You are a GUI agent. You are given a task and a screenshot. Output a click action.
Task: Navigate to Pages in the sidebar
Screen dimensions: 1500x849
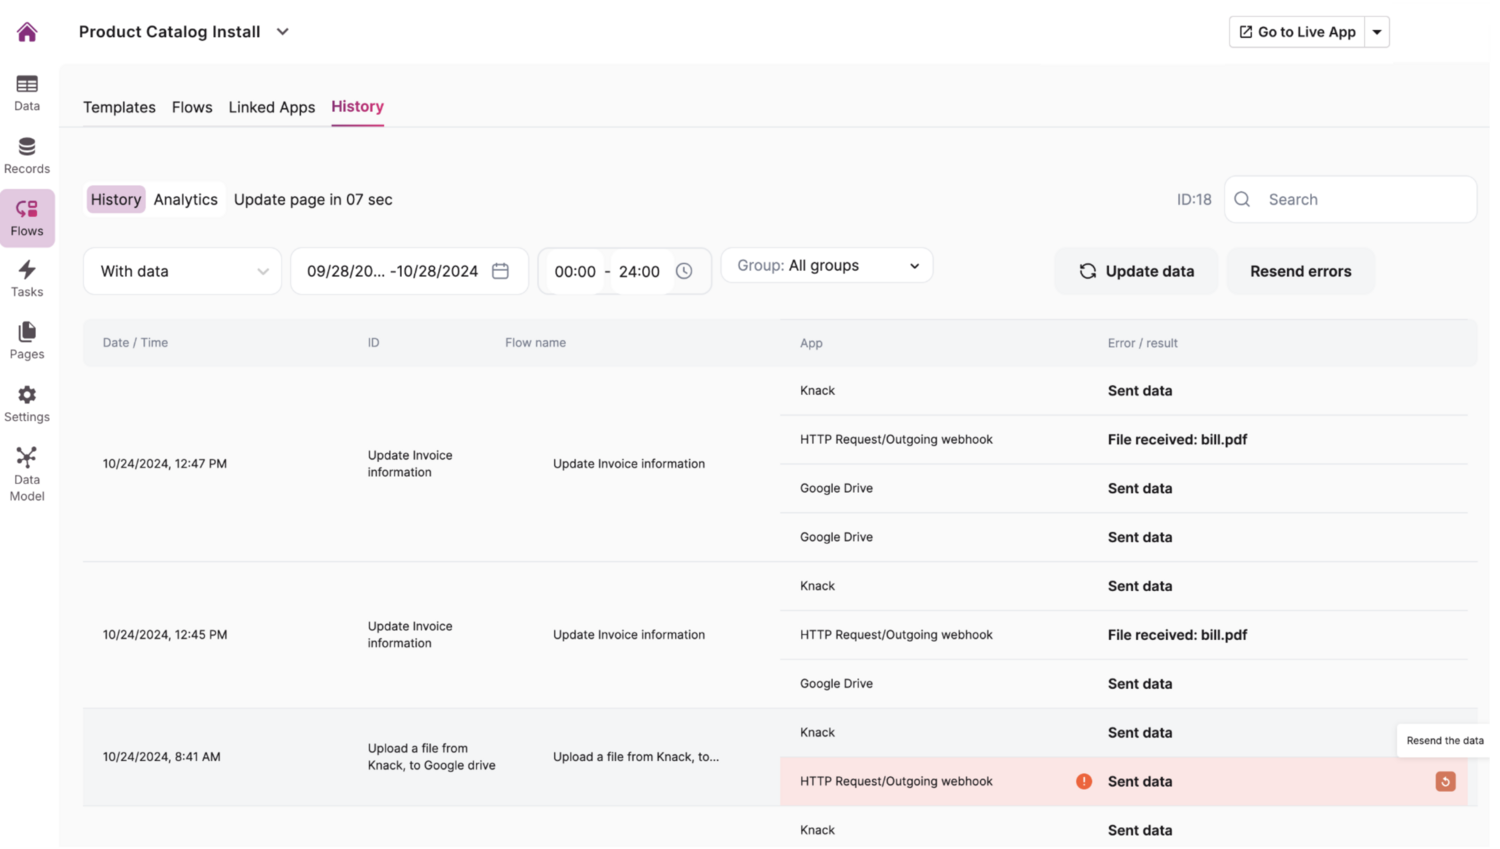(x=27, y=340)
